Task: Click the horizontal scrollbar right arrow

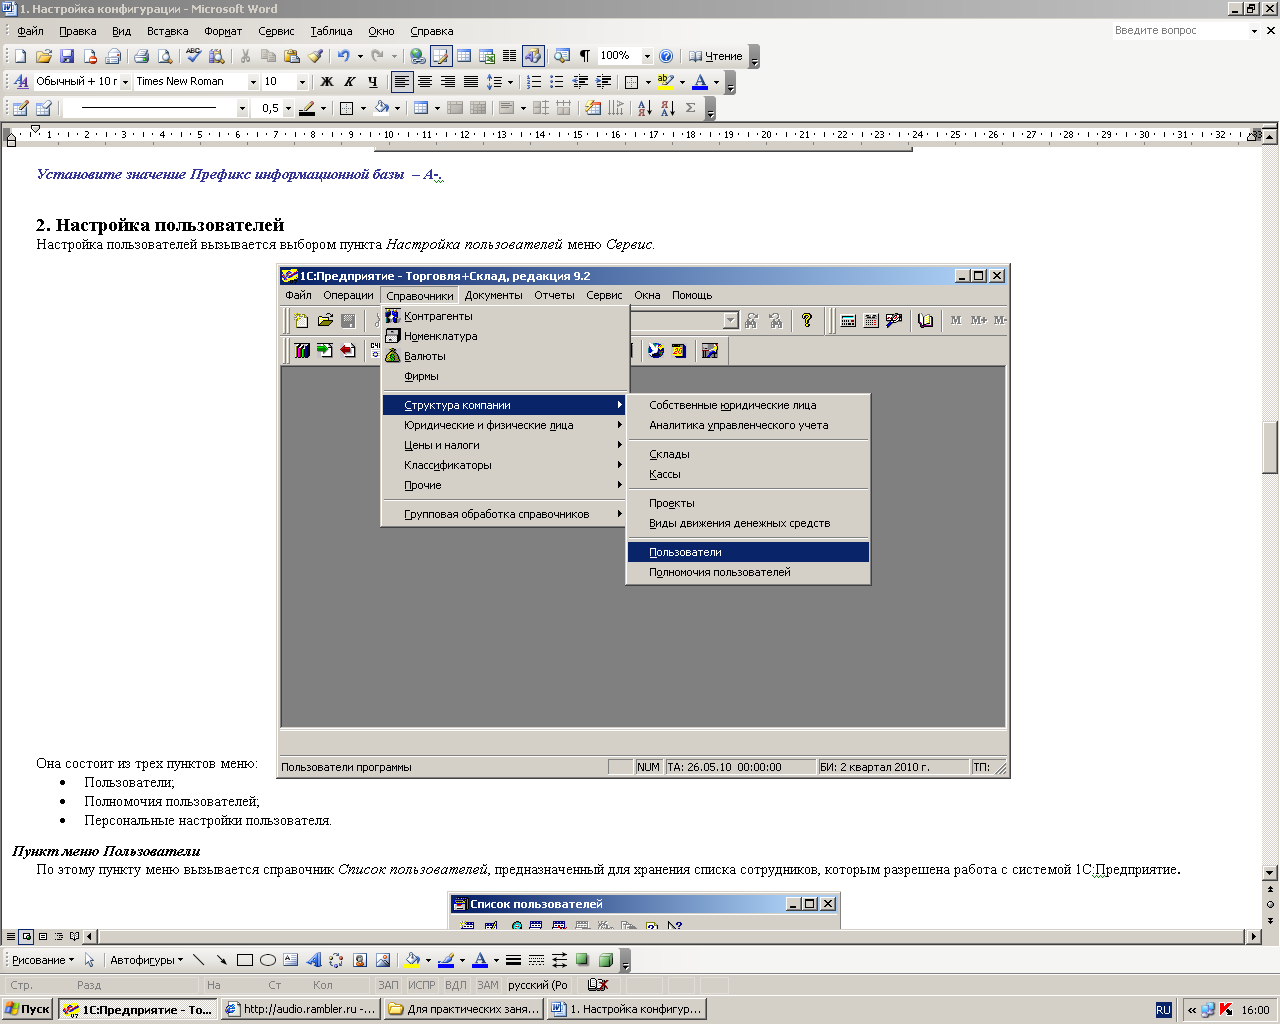Action: tap(1254, 937)
